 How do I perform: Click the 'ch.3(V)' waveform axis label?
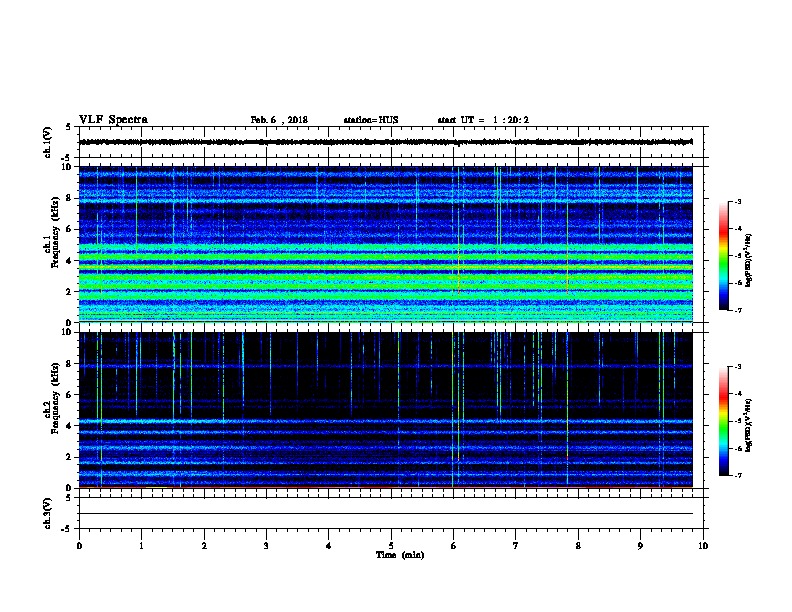pyautogui.click(x=47, y=513)
